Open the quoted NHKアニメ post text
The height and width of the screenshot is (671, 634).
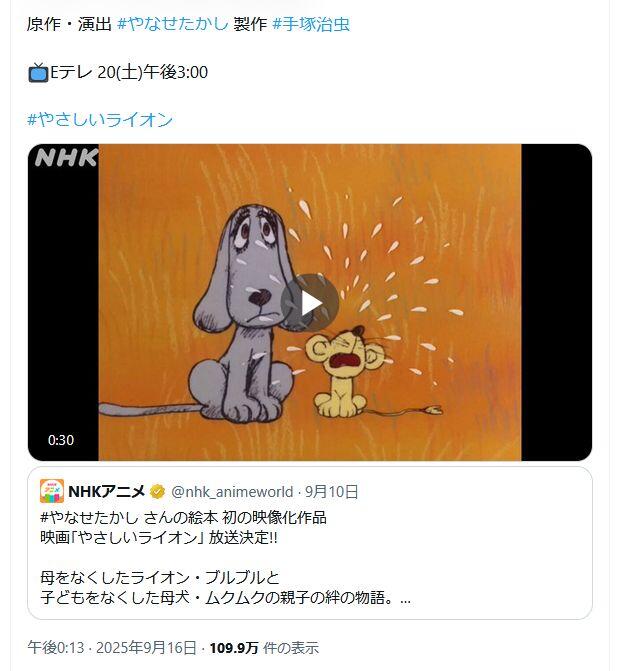tap(225, 557)
